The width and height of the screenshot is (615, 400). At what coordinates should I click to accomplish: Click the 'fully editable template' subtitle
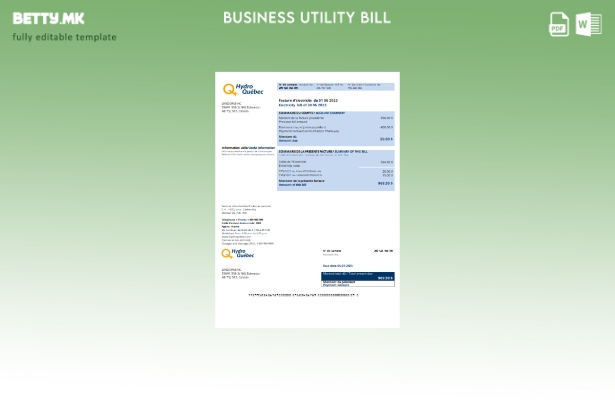point(64,37)
